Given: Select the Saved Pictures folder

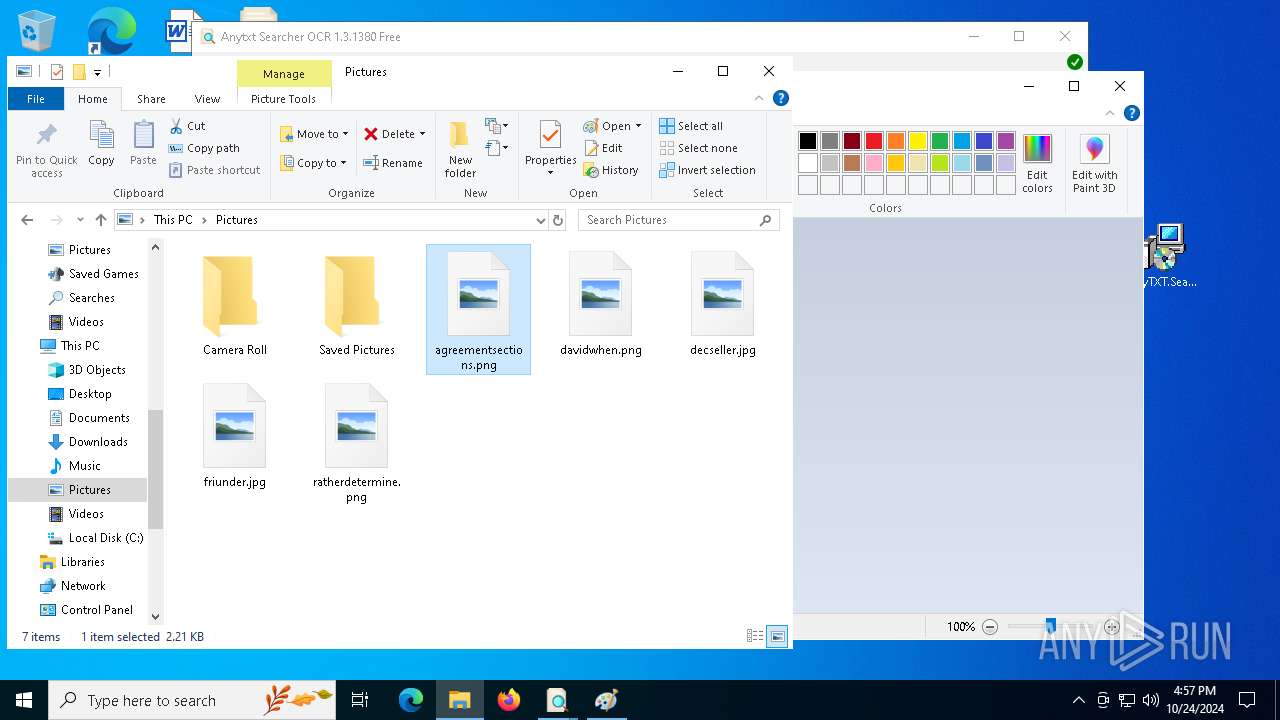Looking at the screenshot, I should click(x=357, y=305).
